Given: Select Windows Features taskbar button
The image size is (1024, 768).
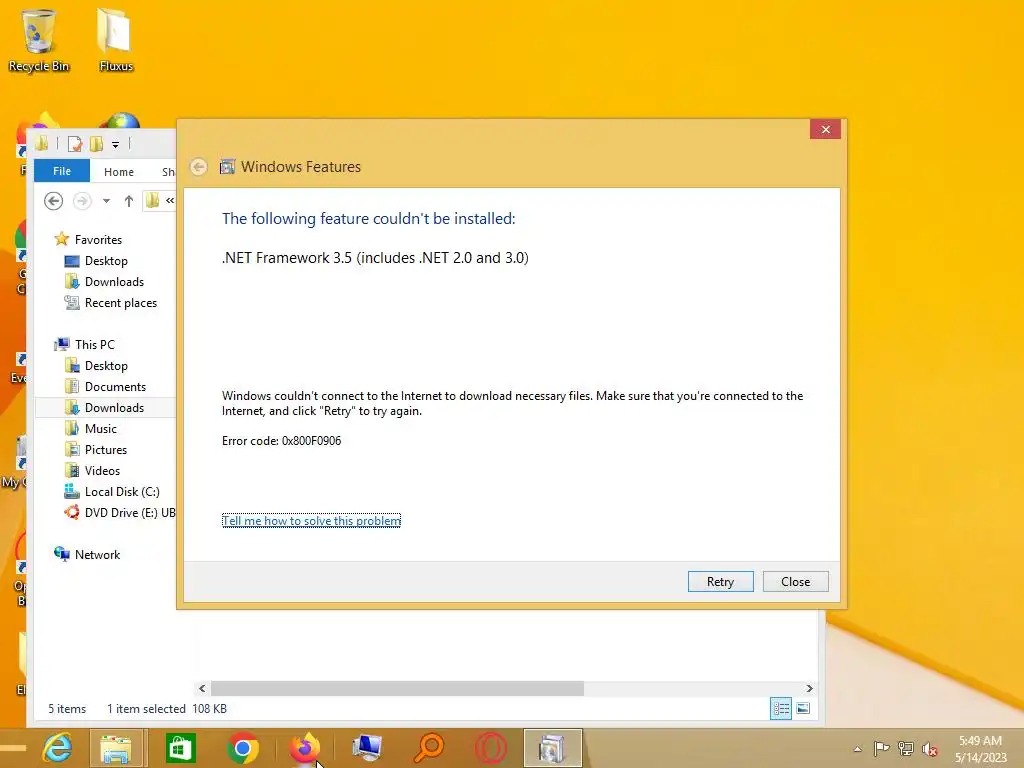Looking at the screenshot, I should click(552, 748).
